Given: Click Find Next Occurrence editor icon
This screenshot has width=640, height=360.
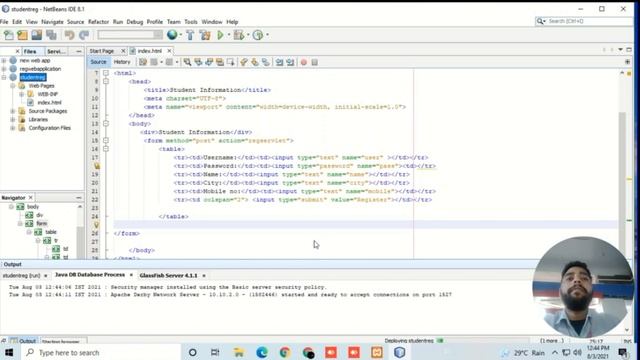Looking at the screenshot, I should pyautogui.click(x=209, y=62).
